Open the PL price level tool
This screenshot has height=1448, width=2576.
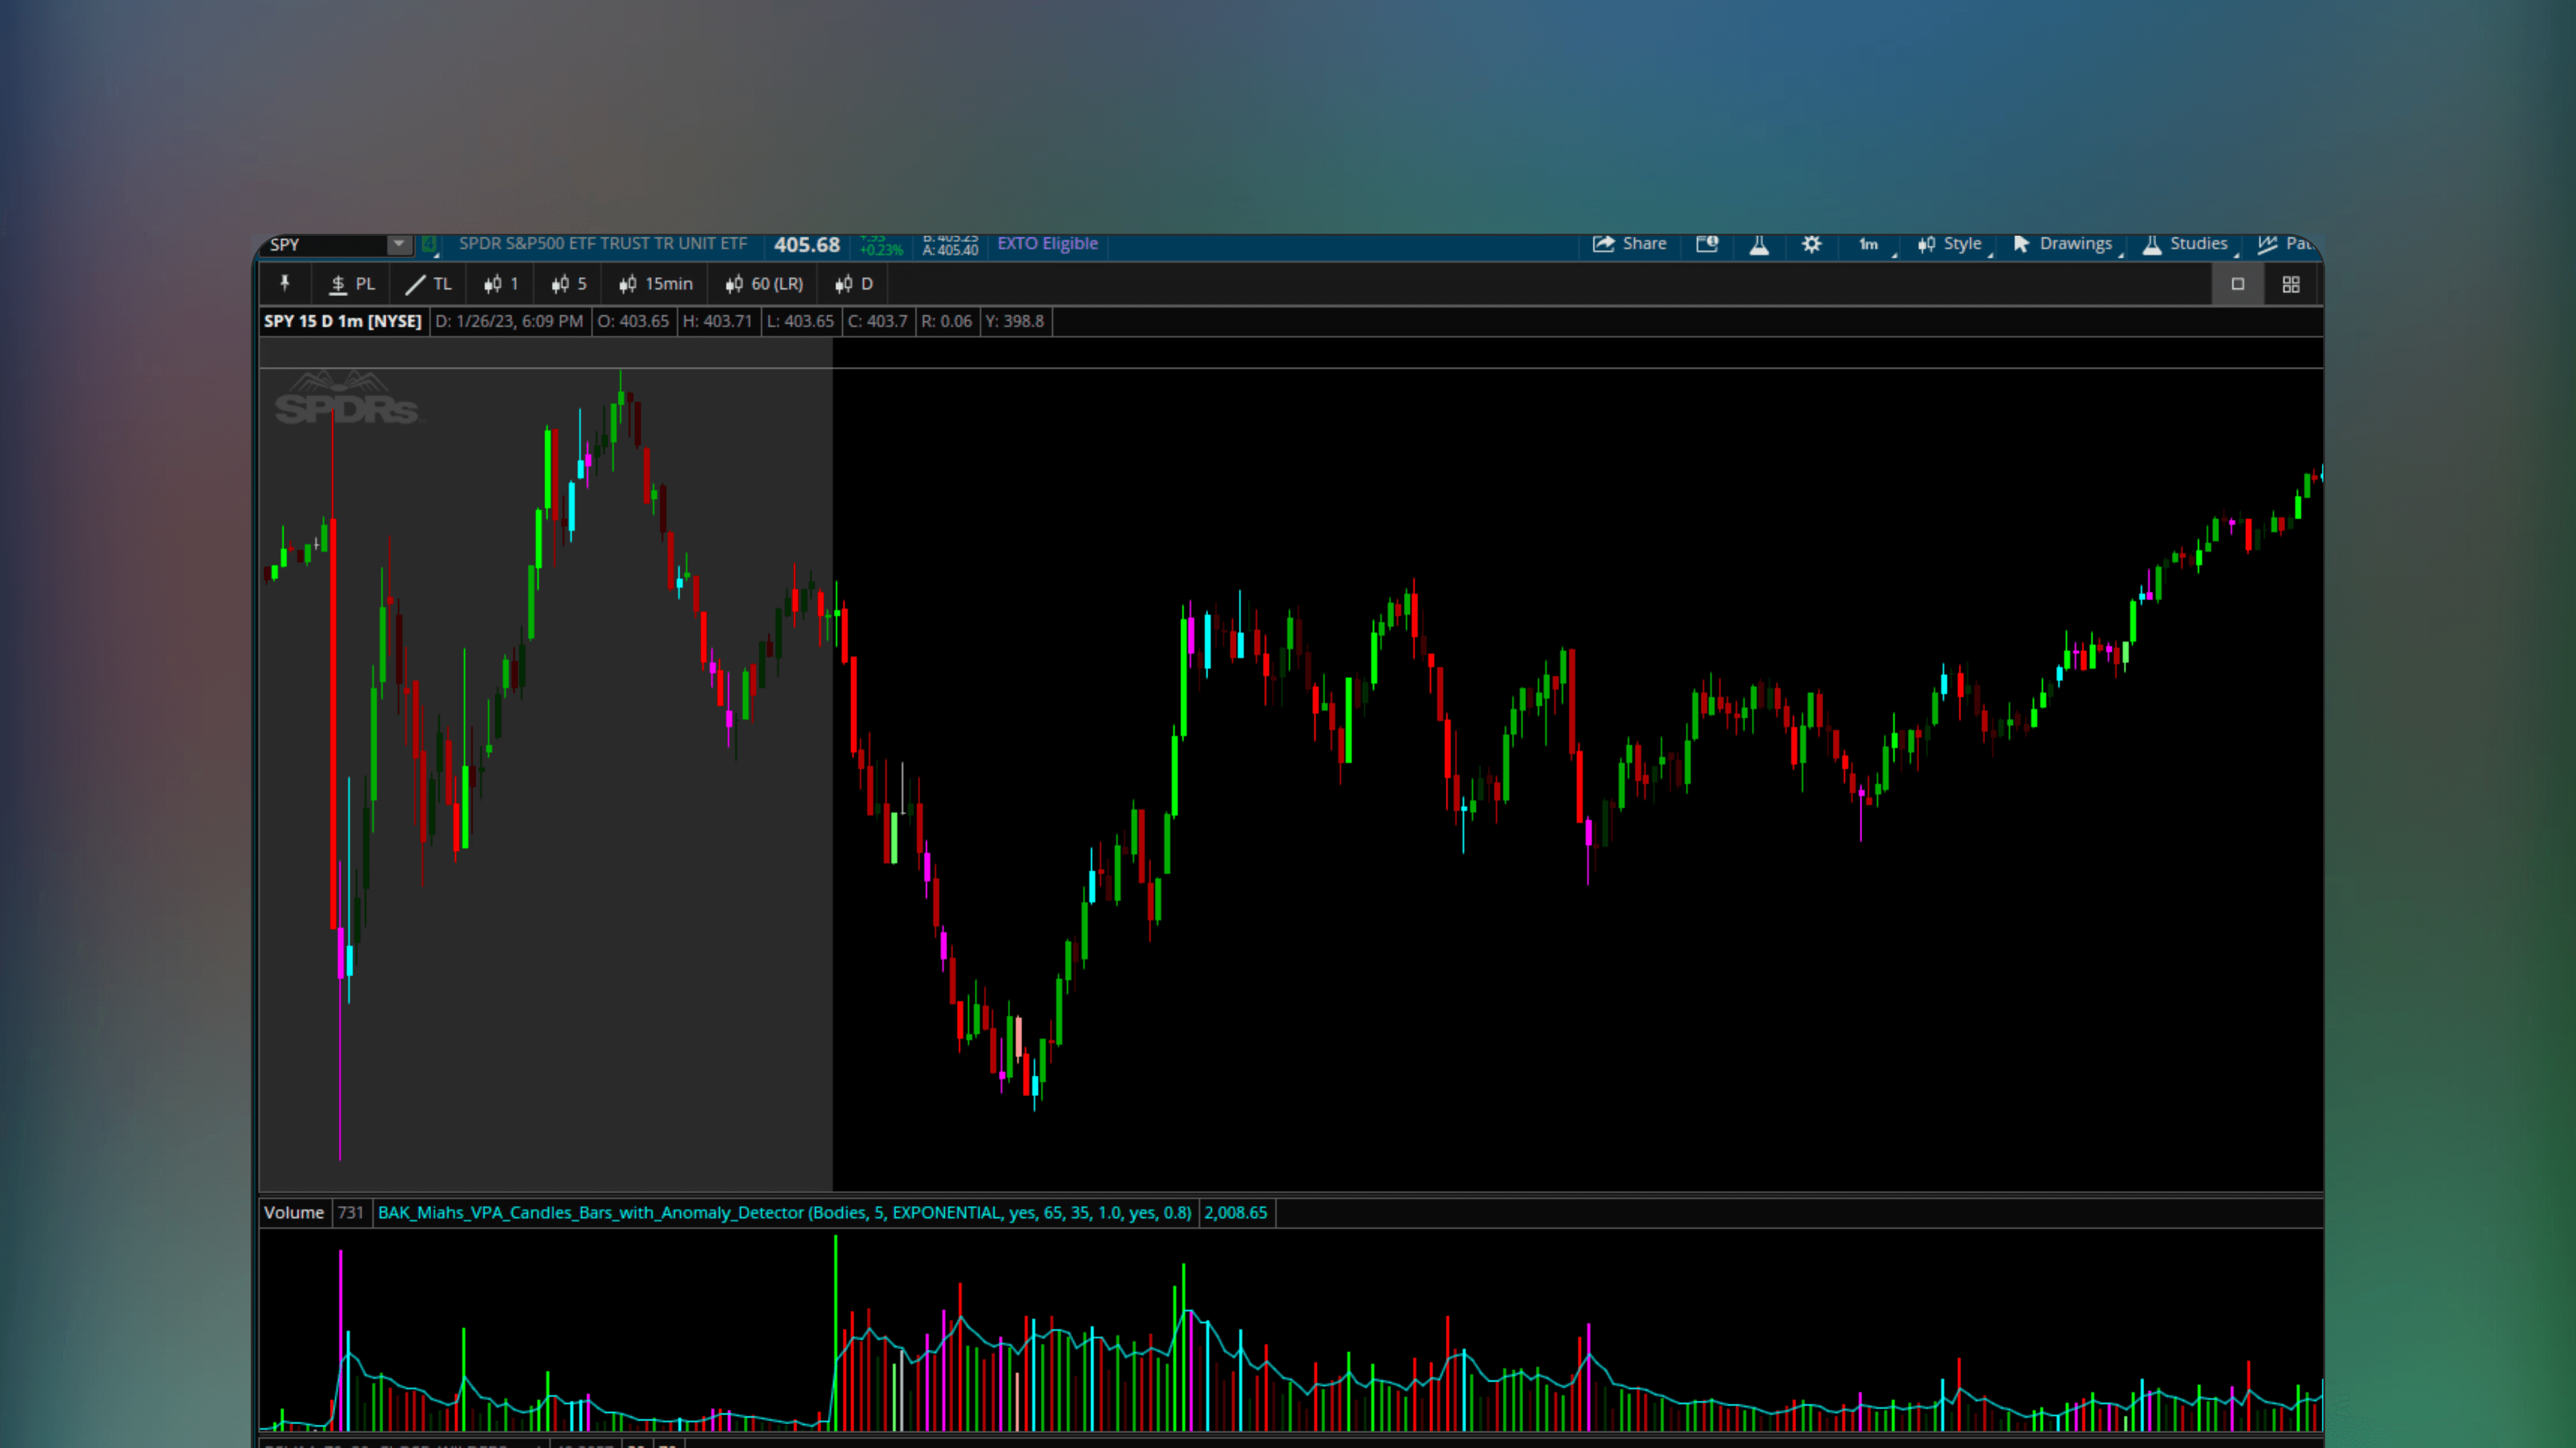coord(351,284)
